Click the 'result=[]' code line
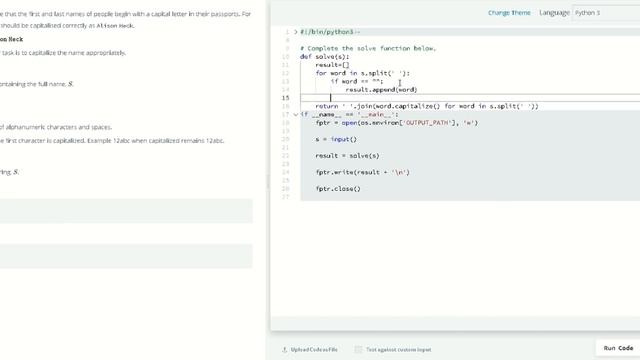This screenshot has width=640, height=360. (332, 65)
